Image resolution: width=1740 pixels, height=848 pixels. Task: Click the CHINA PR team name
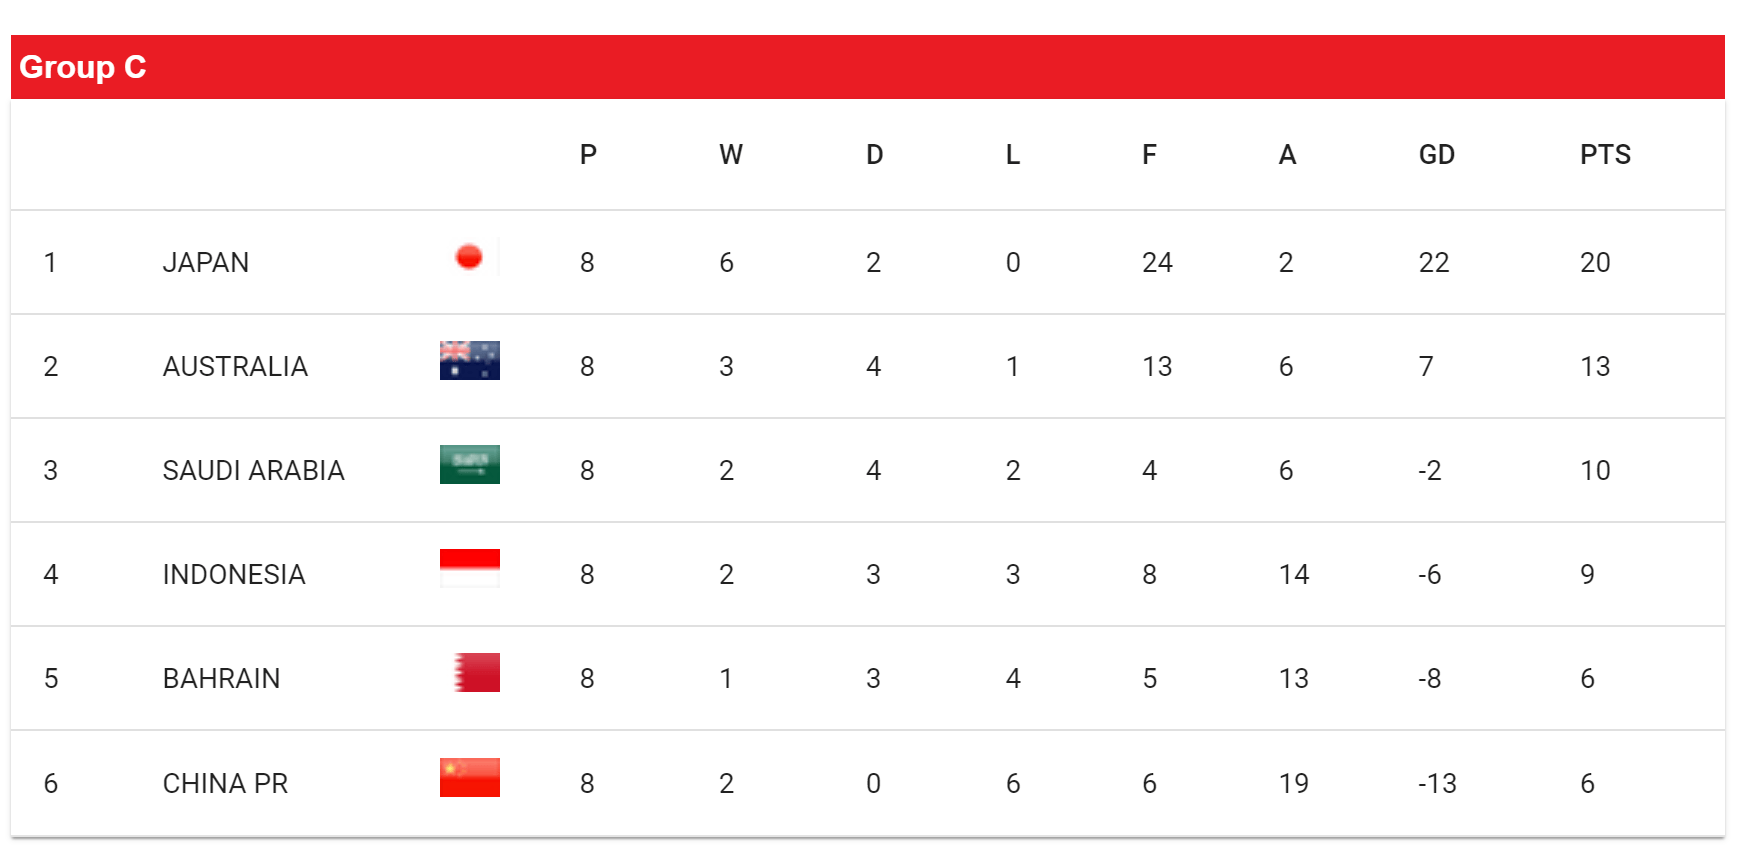(225, 784)
